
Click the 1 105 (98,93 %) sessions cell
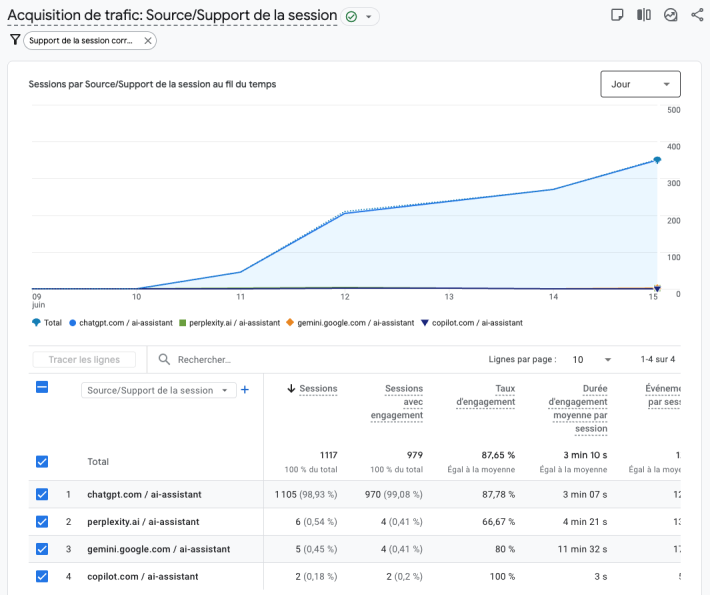(x=306, y=494)
